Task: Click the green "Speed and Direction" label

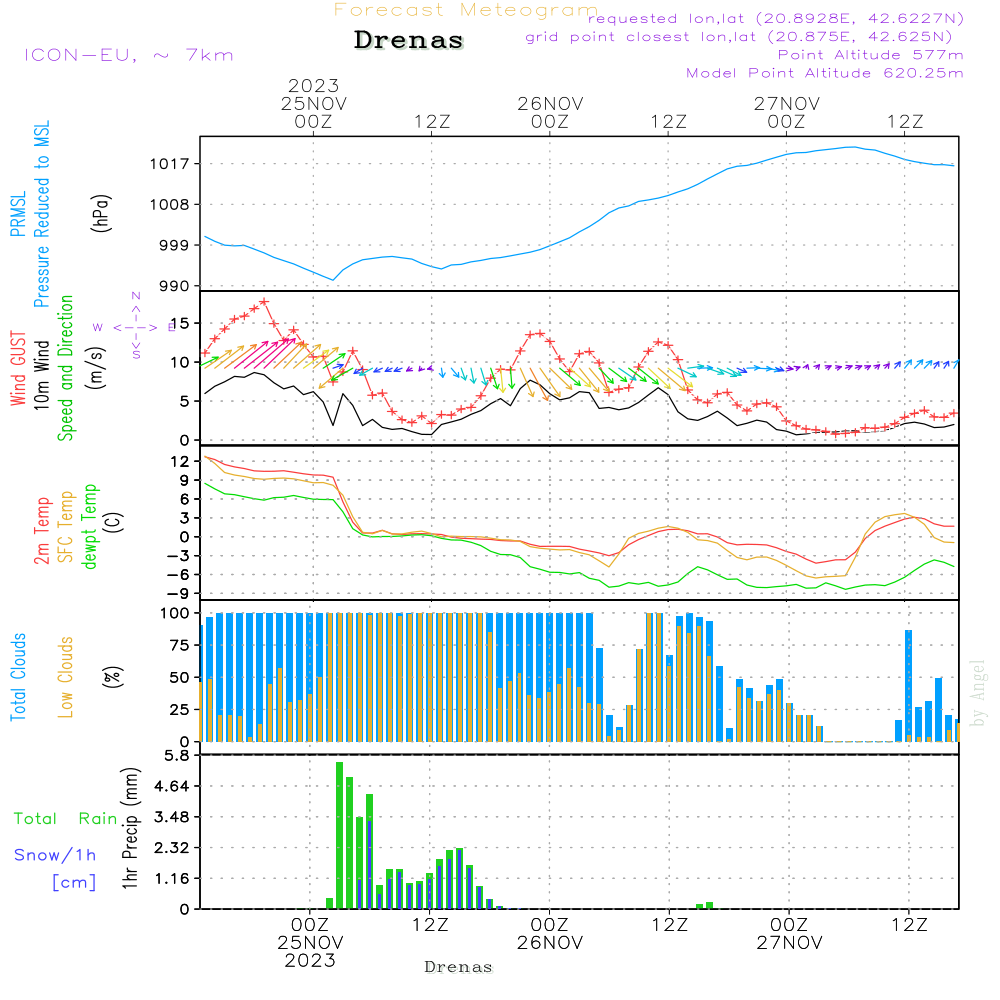Action: pyautogui.click(x=65, y=368)
